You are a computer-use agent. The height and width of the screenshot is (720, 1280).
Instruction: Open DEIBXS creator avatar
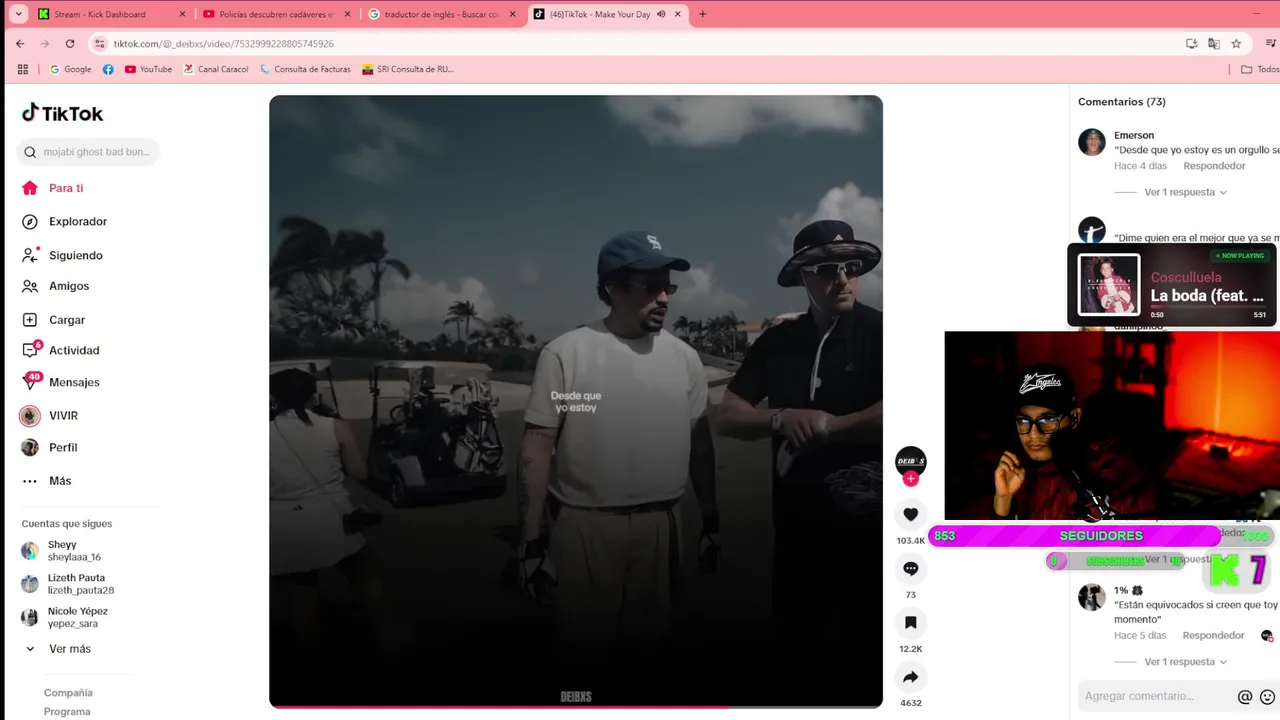910,461
